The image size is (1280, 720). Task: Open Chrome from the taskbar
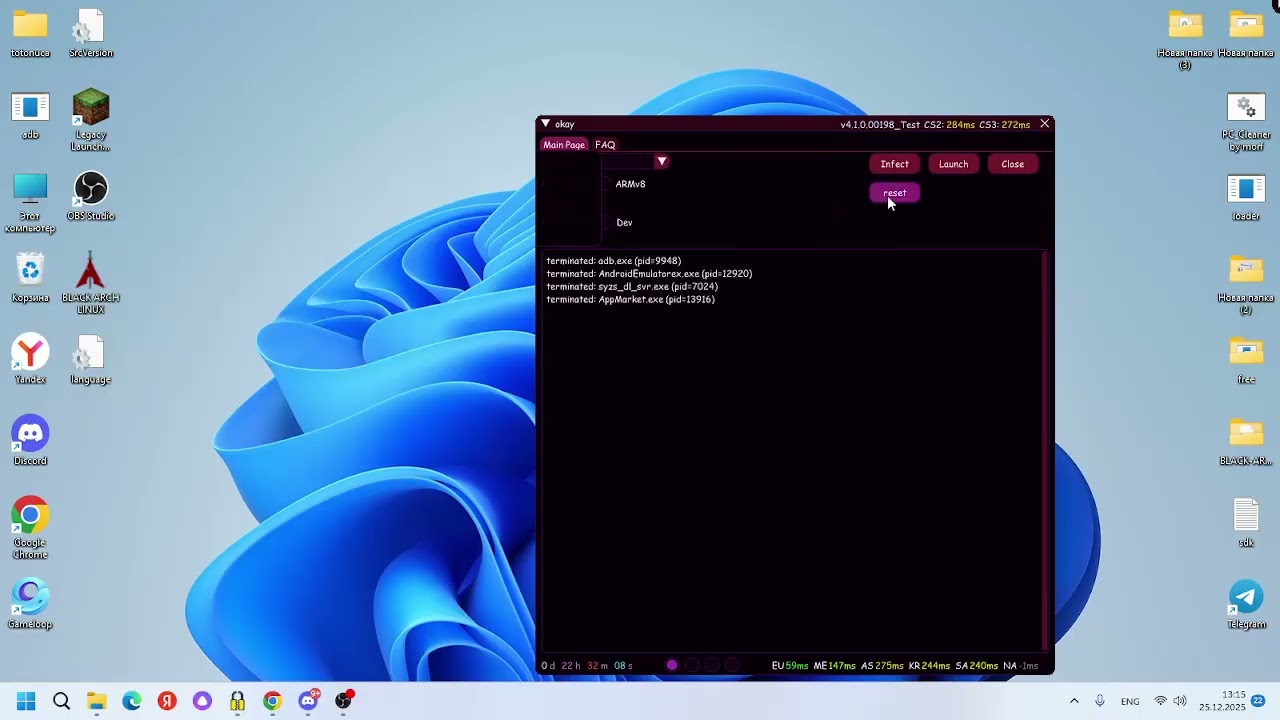272,701
